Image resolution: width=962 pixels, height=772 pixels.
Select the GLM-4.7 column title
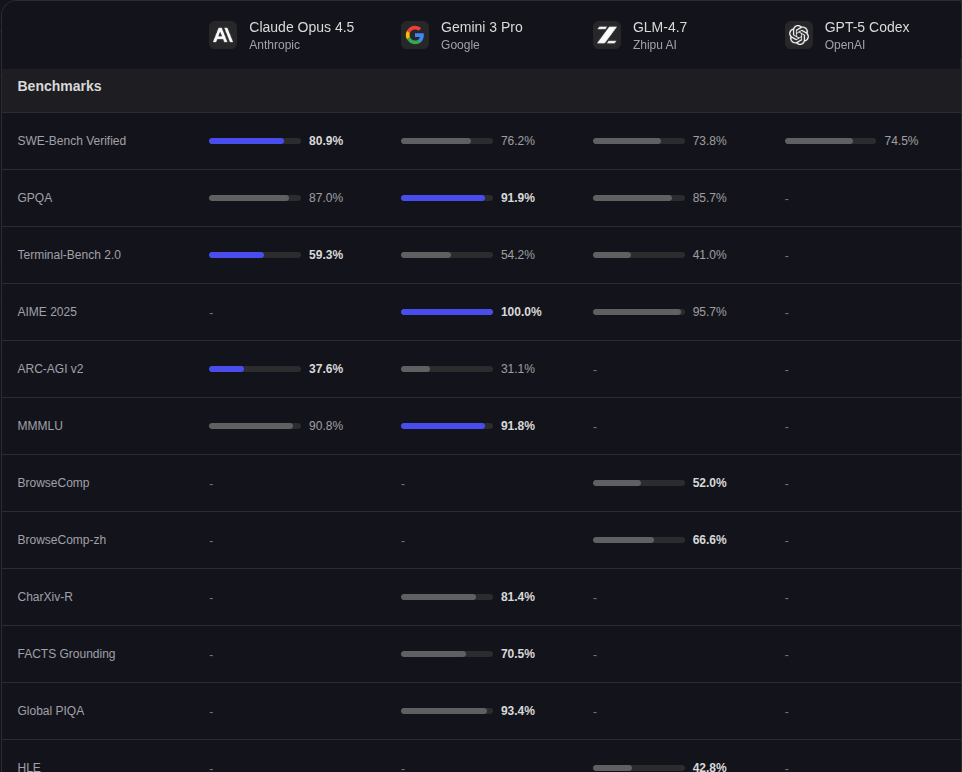click(660, 27)
